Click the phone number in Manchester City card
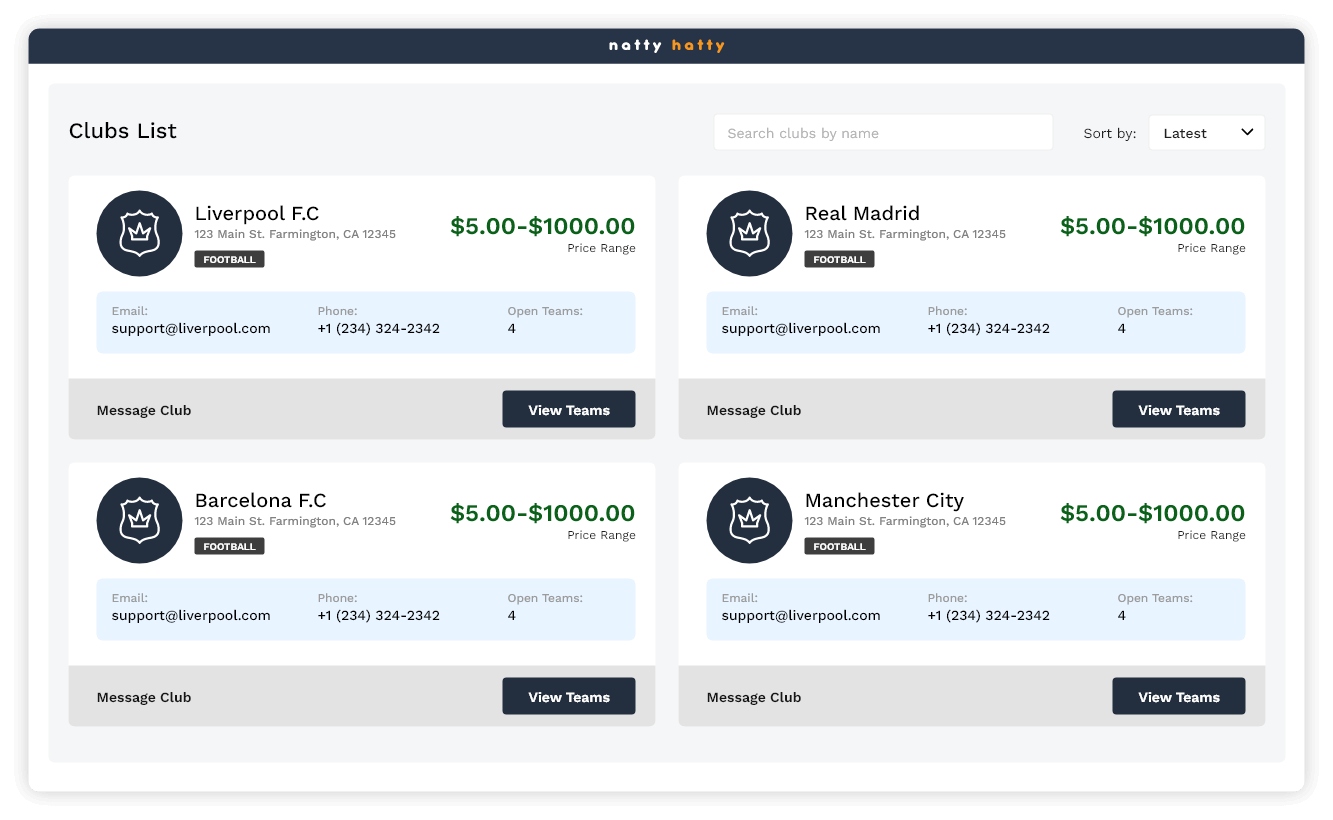 click(989, 615)
